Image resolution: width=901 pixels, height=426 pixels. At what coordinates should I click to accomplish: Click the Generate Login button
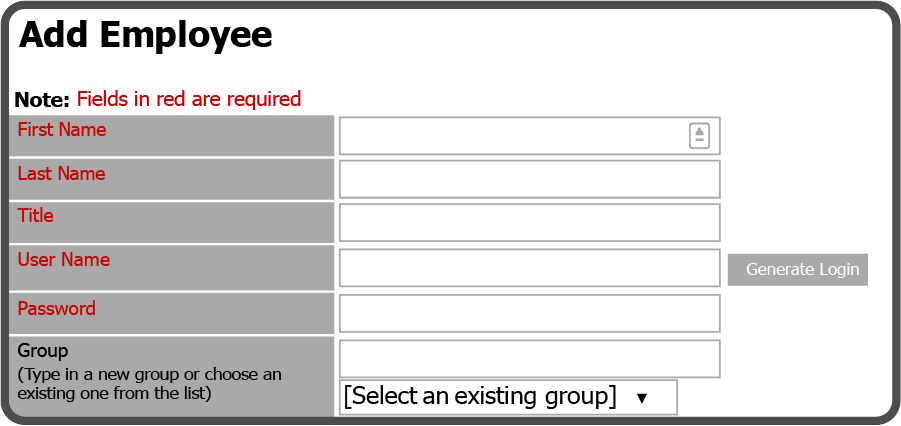click(798, 270)
